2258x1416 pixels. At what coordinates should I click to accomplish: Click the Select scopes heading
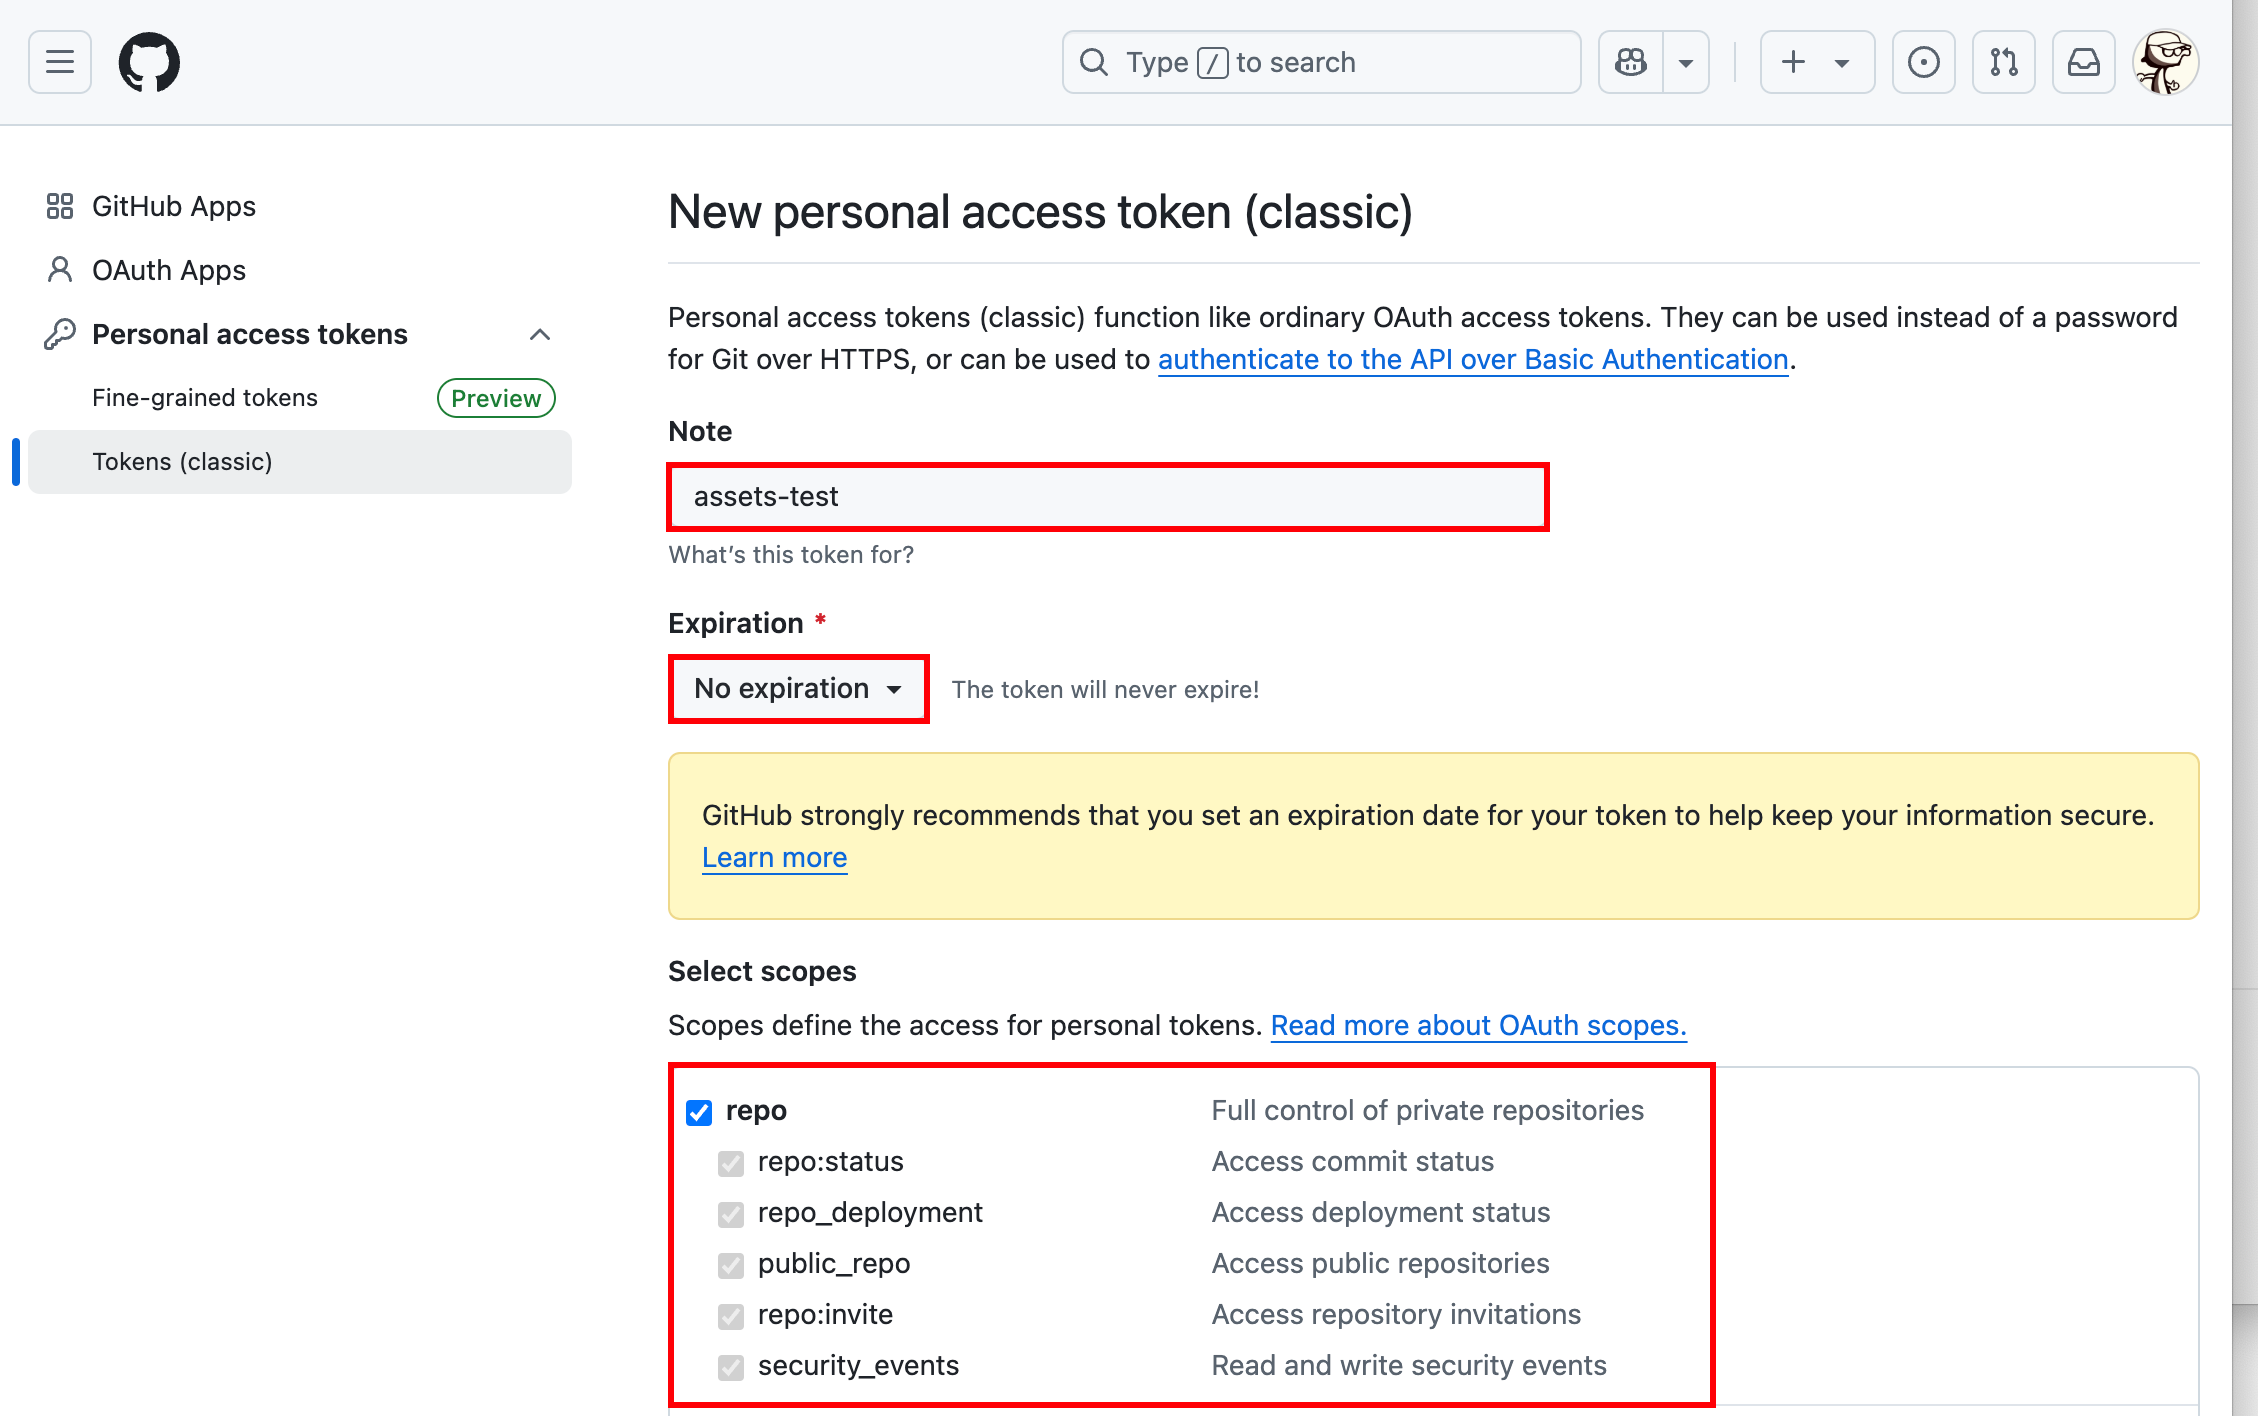click(x=762, y=972)
